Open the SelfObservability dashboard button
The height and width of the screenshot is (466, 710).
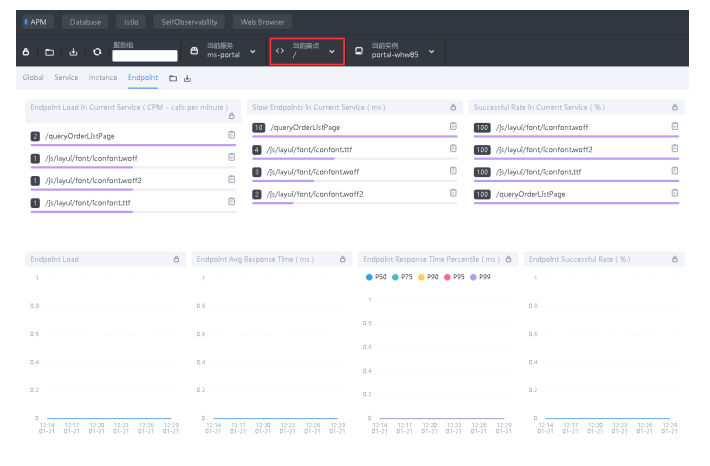tap(189, 21)
